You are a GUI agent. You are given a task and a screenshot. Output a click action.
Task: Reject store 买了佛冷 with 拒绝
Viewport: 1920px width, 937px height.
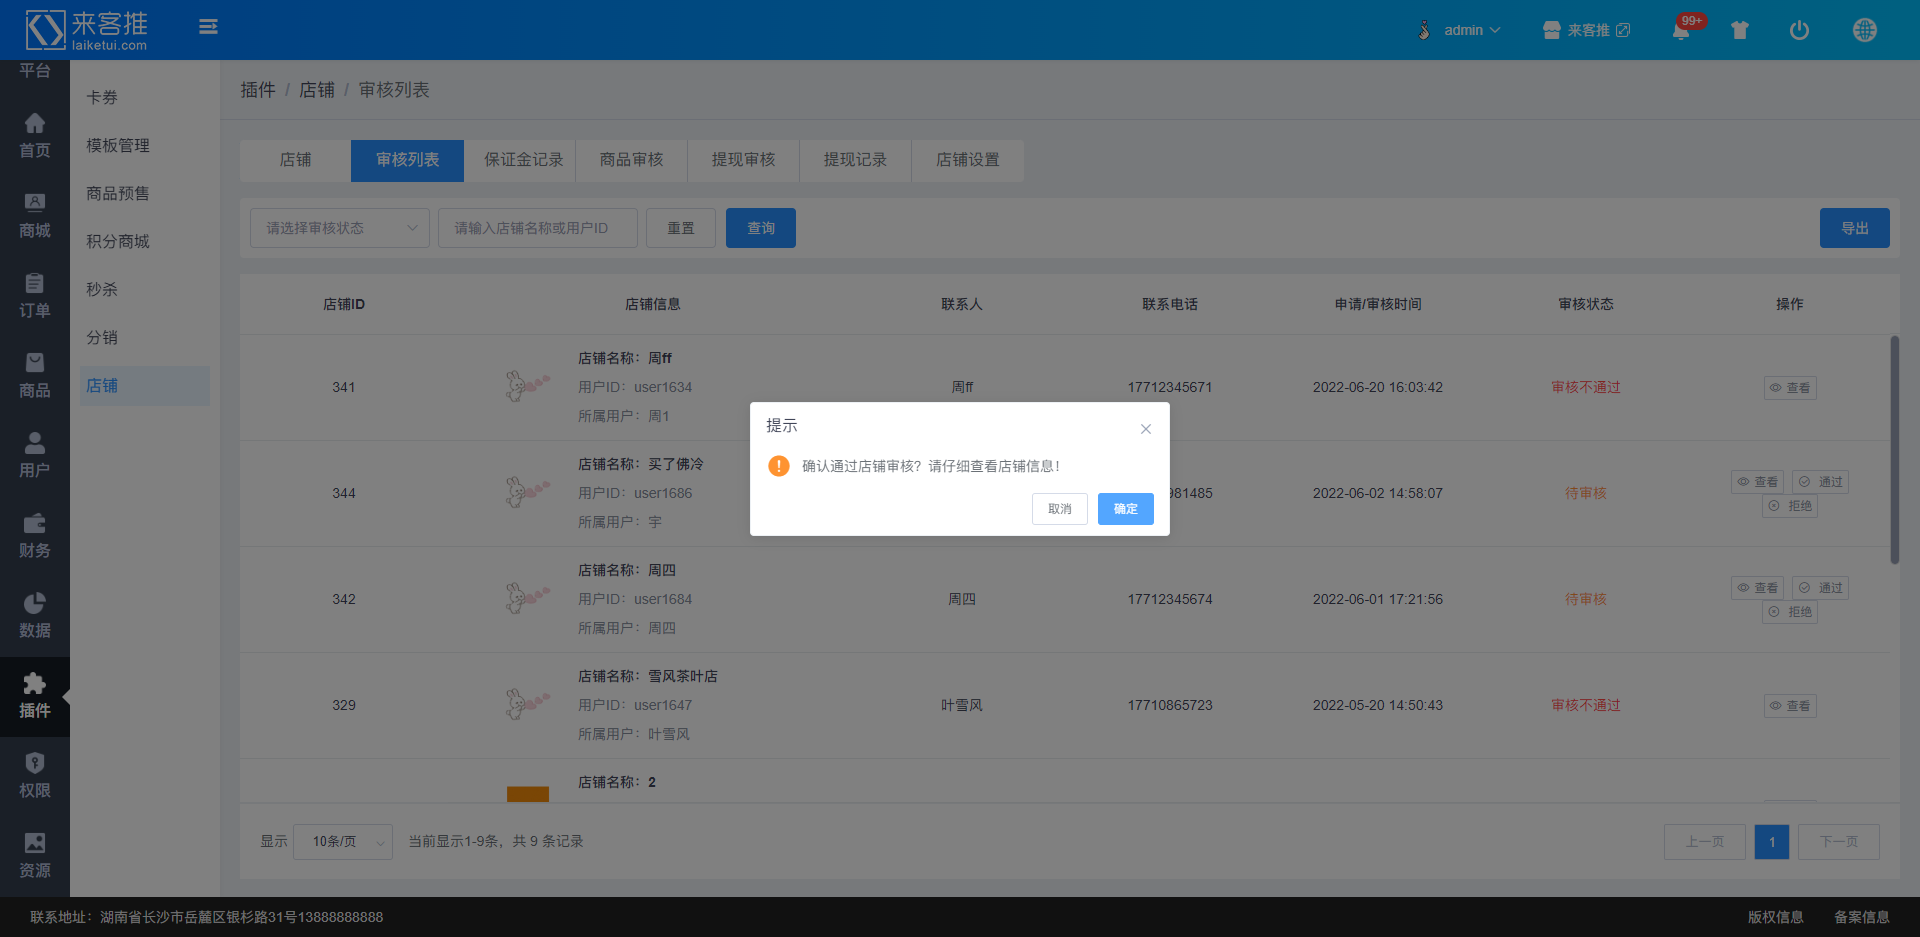point(1790,506)
